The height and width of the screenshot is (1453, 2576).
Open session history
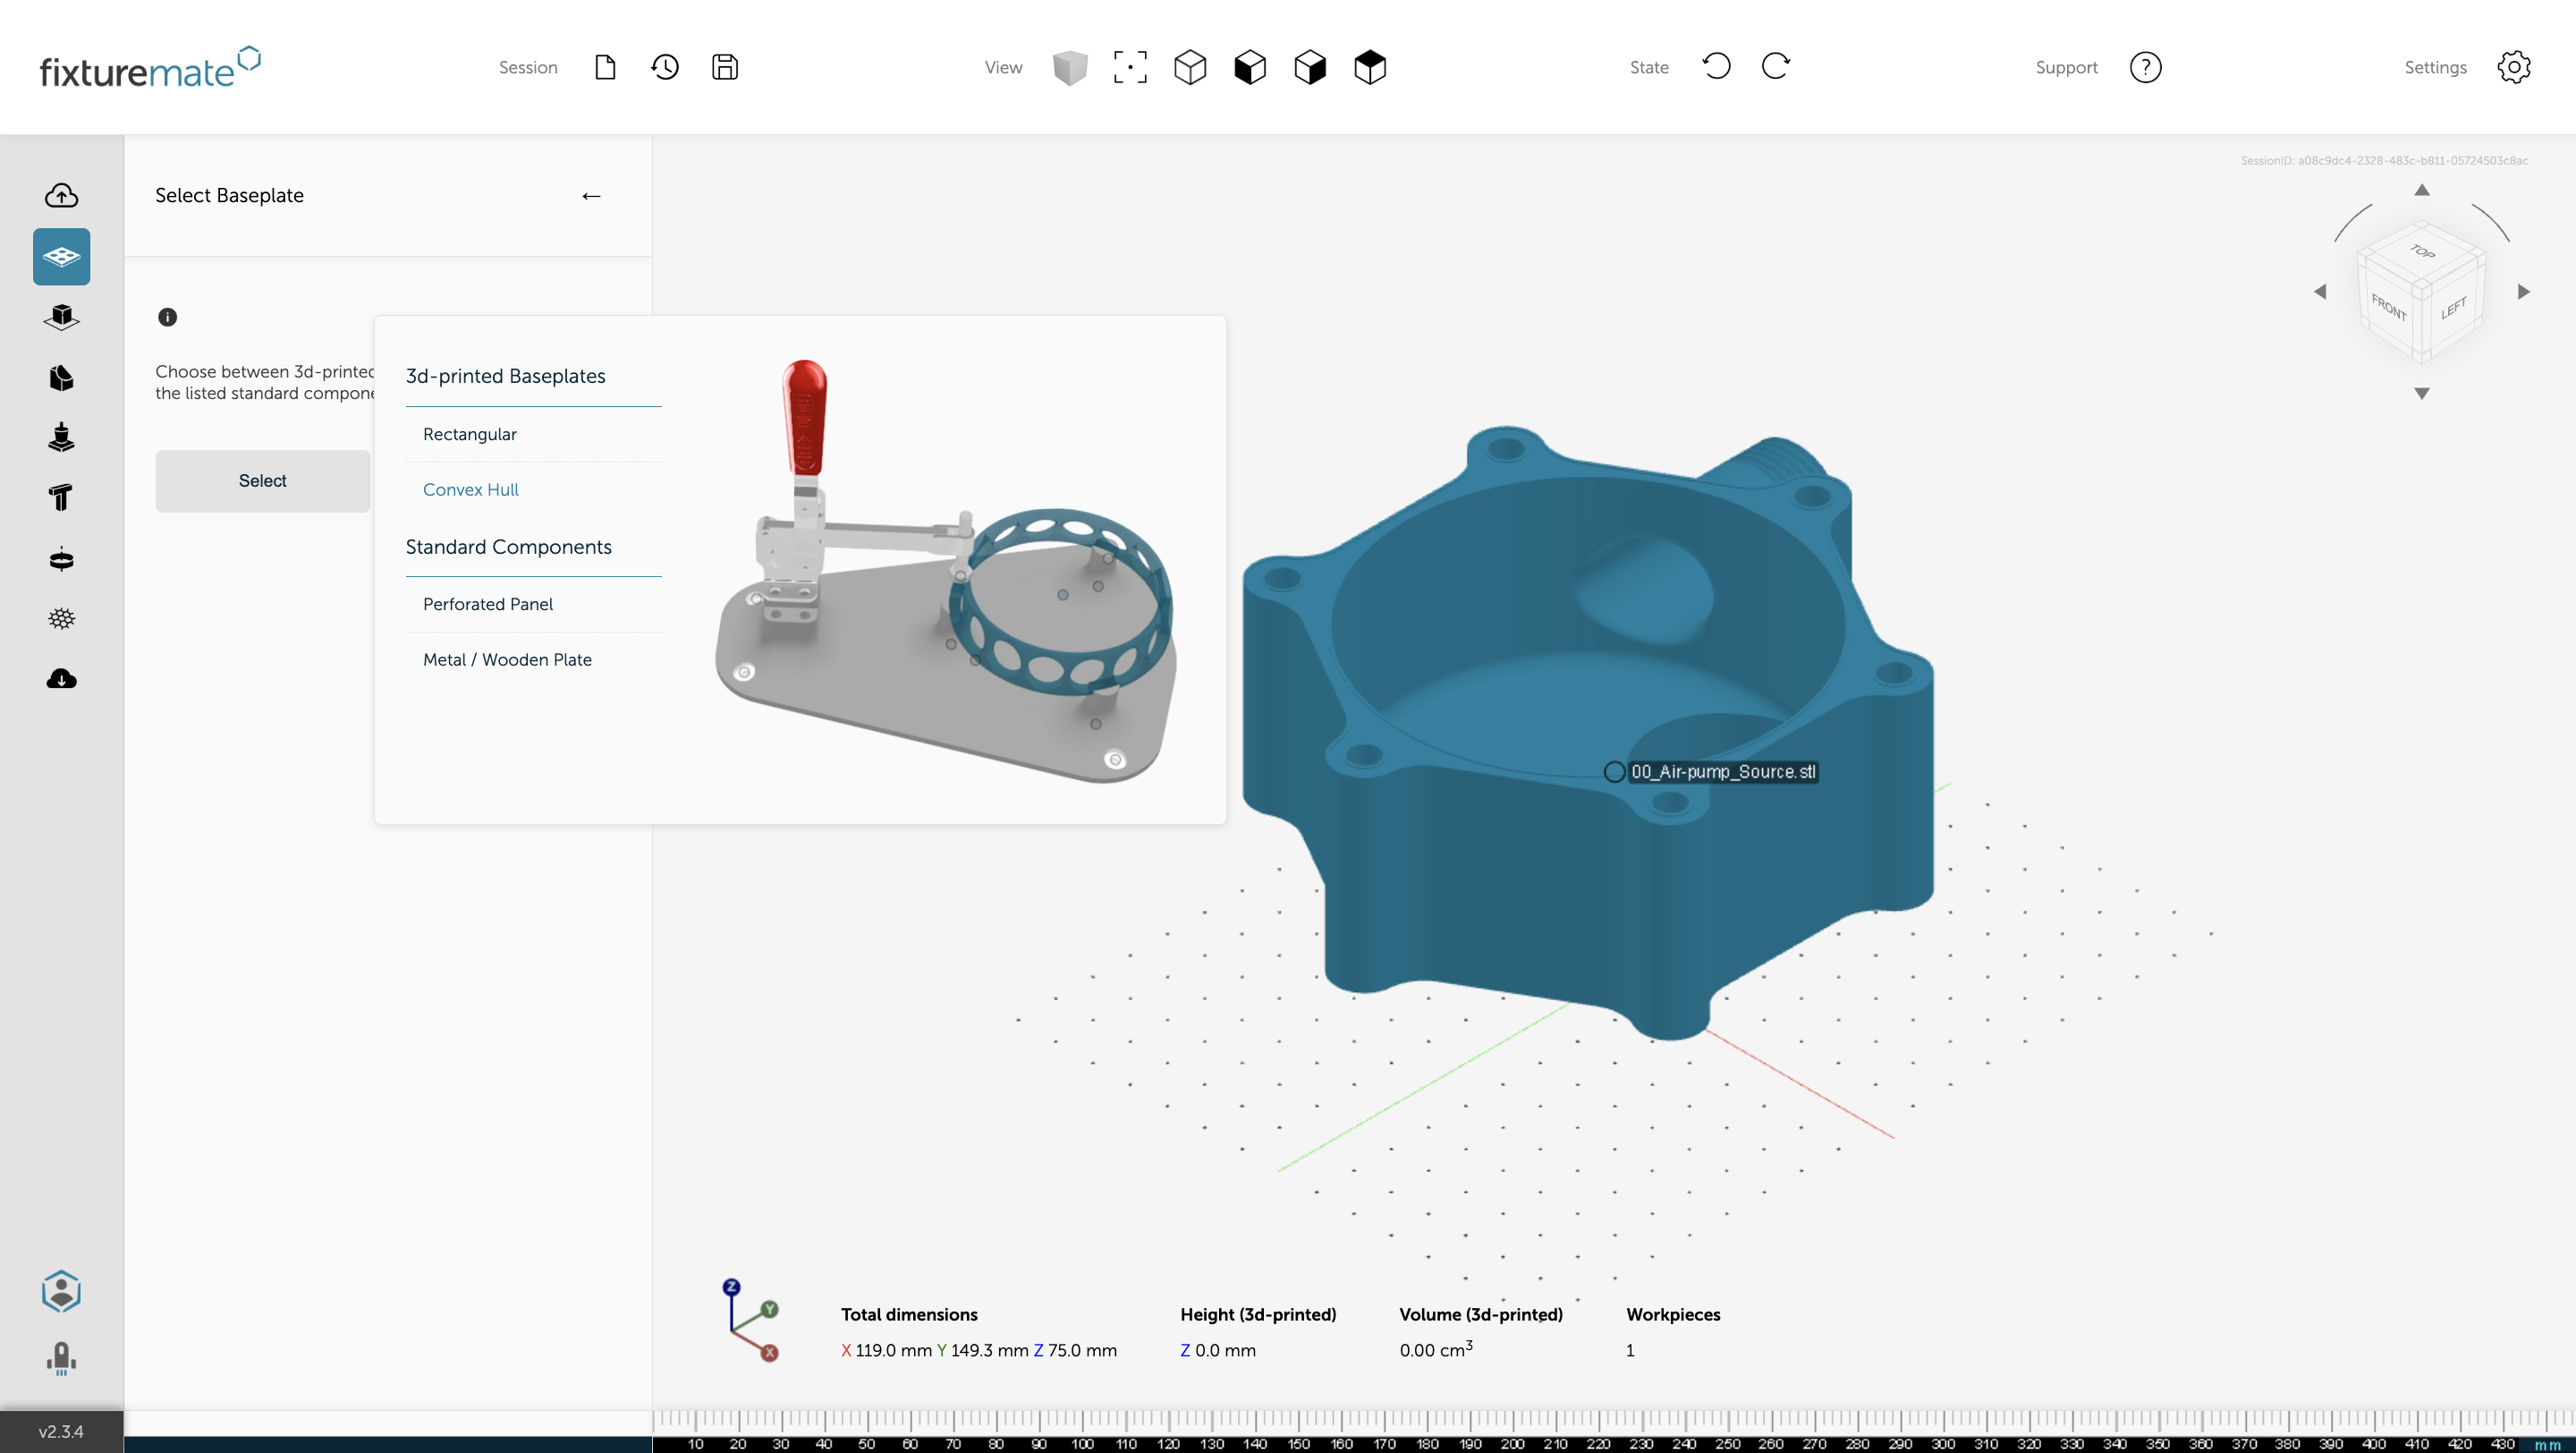tap(665, 67)
